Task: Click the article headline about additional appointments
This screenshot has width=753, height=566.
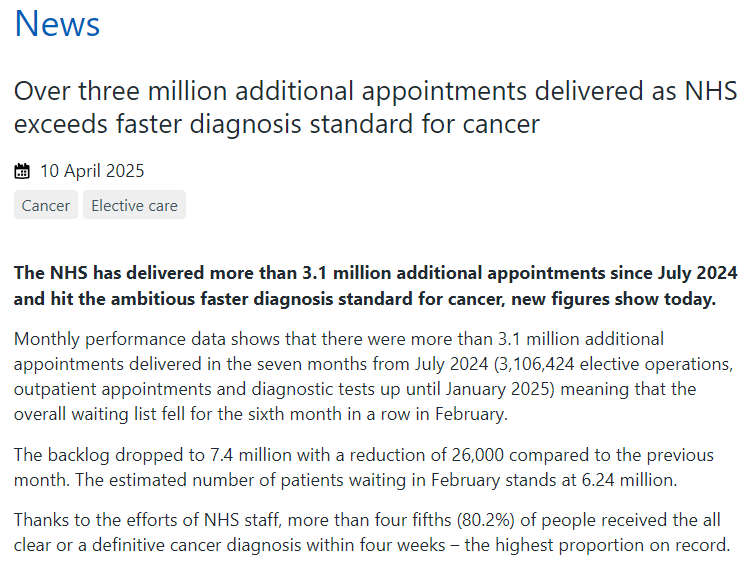Action: tap(376, 107)
